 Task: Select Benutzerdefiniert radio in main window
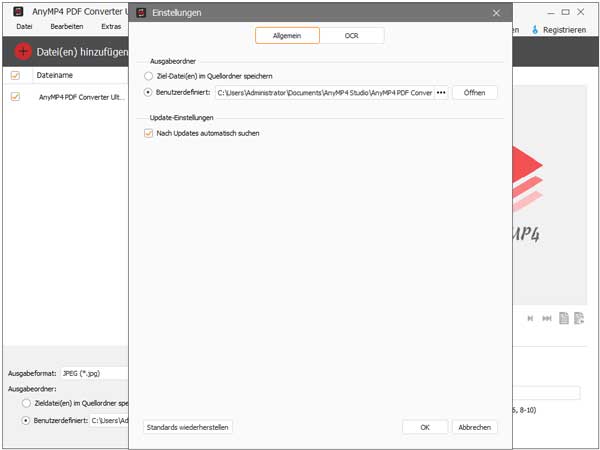point(26,421)
